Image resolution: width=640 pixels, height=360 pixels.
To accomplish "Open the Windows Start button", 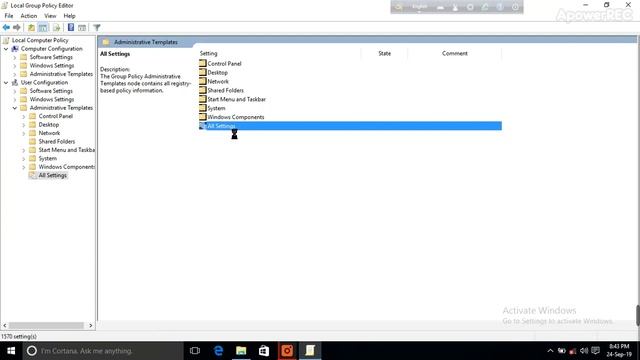I will tap(11, 351).
